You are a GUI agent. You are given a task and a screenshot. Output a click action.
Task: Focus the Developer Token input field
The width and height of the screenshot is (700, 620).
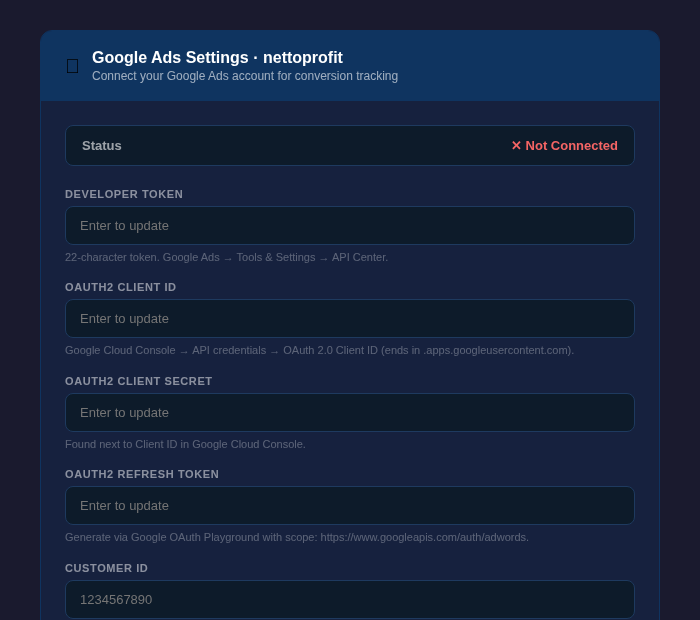(350, 225)
